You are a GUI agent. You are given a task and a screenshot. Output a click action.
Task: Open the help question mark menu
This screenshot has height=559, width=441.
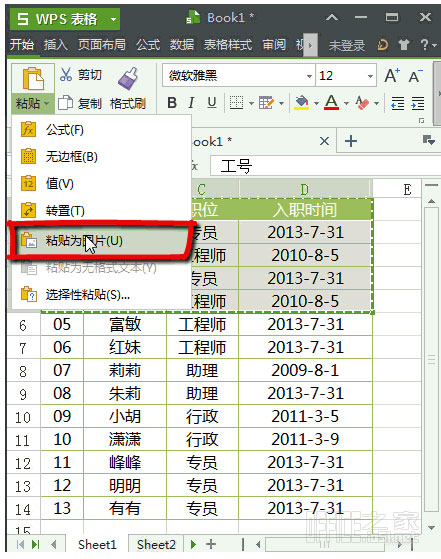[x=428, y=45]
